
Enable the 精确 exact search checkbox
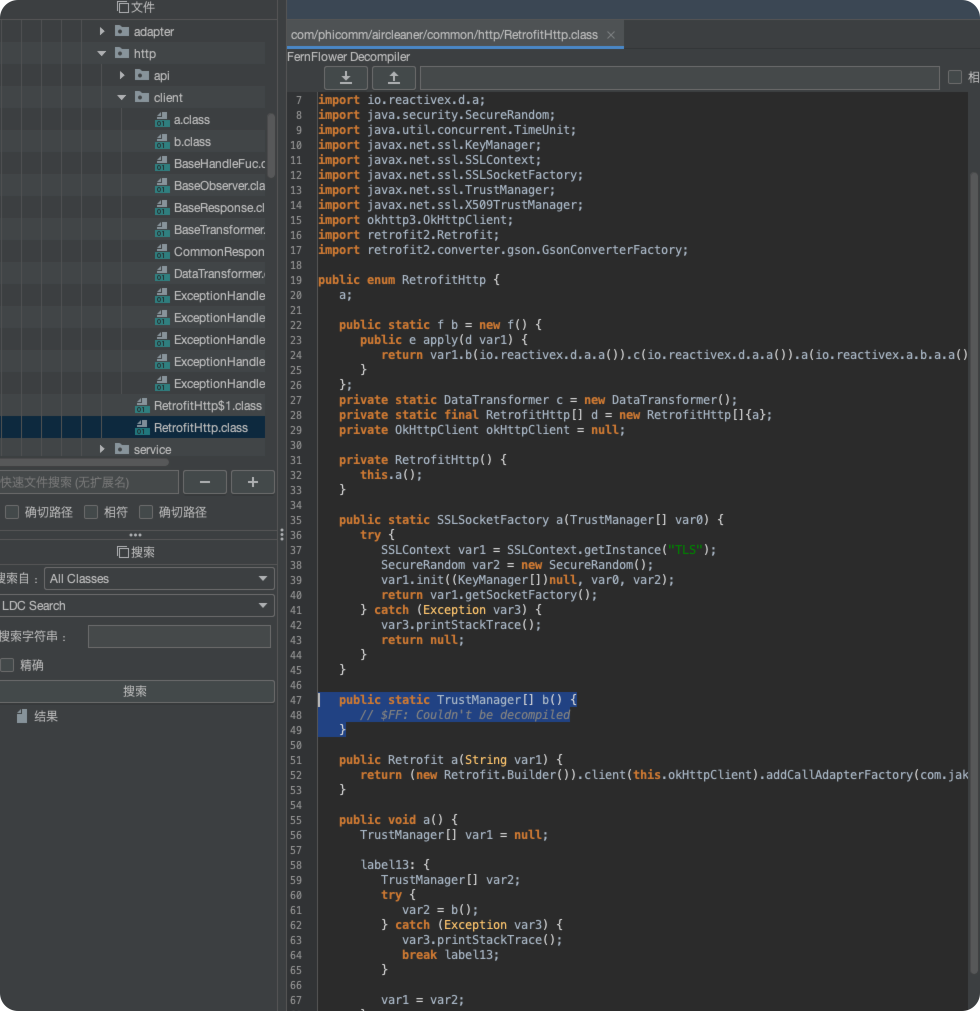click(x=8, y=665)
